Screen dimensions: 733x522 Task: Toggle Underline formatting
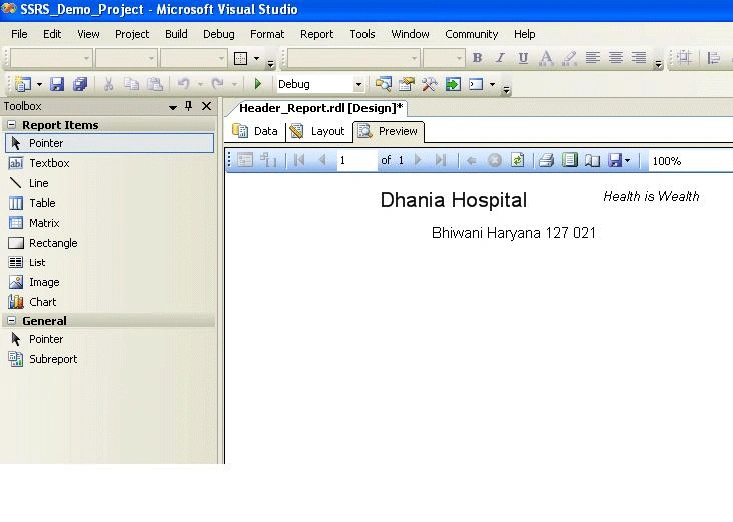pos(523,58)
